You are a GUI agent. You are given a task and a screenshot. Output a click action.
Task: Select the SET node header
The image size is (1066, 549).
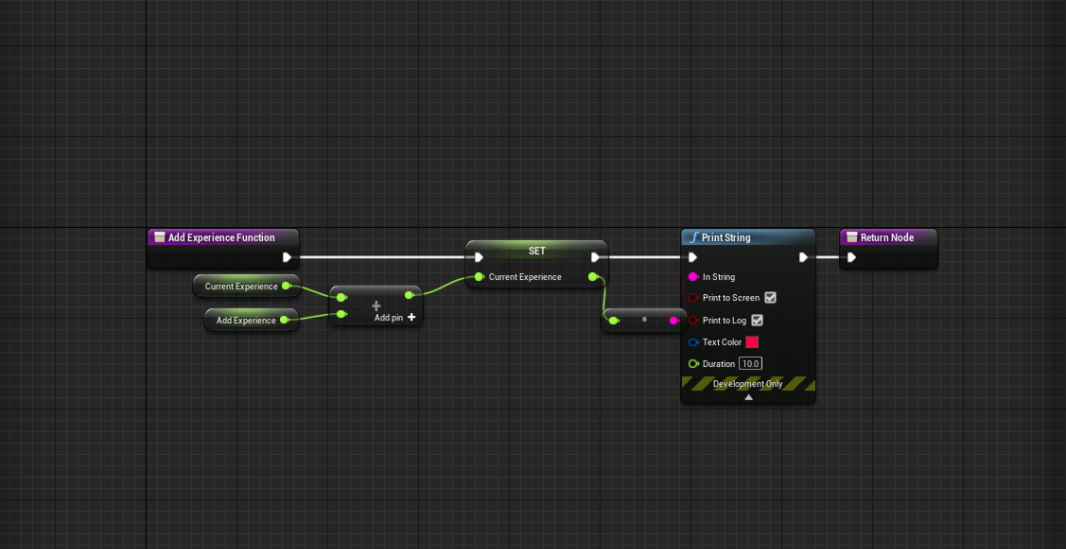(536, 251)
